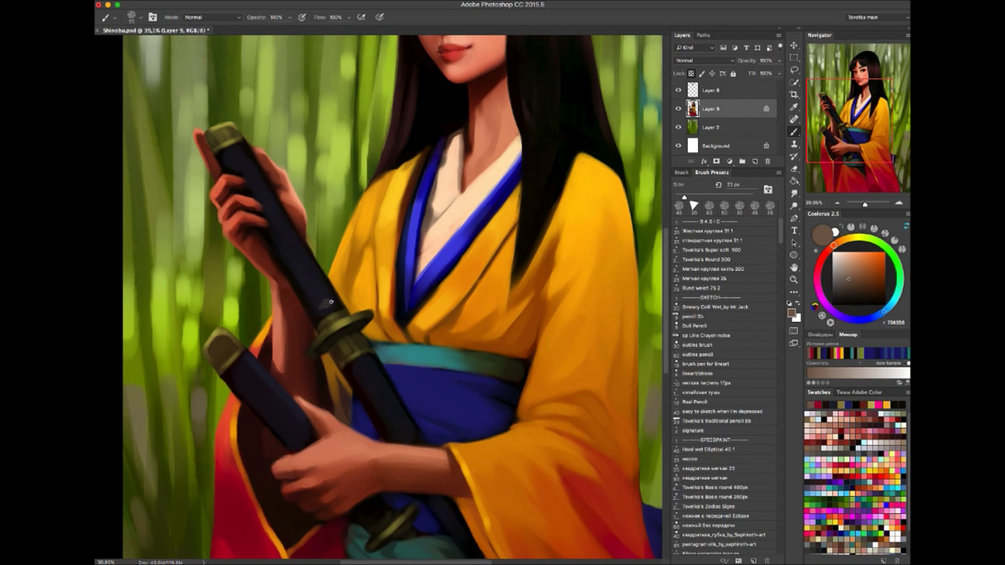1005x565 pixels.
Task: Select the Quick Selection tool
Action: tap(793, 82)
